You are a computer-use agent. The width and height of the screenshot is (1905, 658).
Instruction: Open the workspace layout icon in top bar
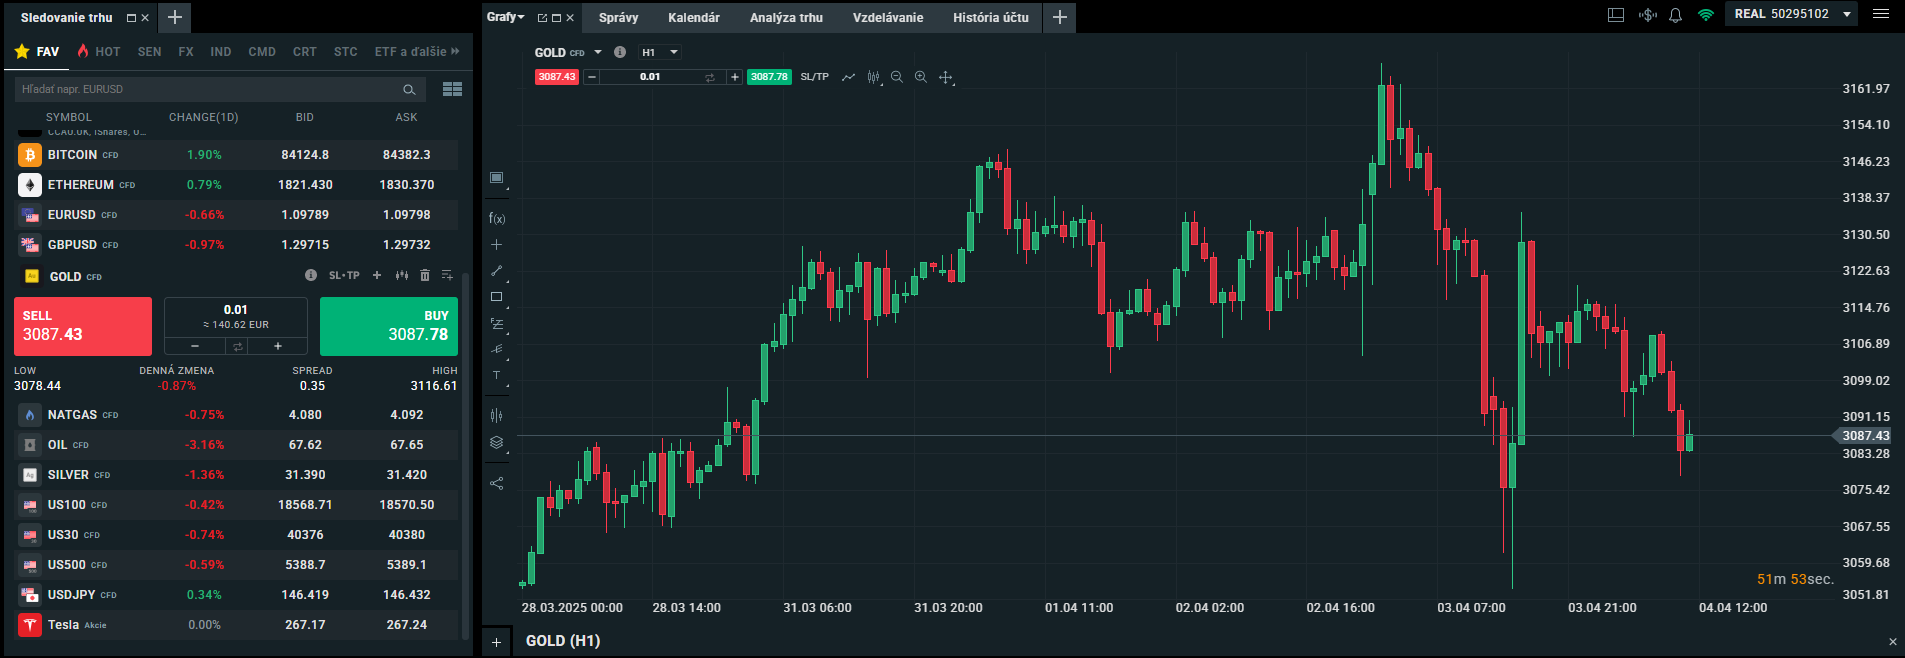pyautogui.click(x=1615, y=15)
